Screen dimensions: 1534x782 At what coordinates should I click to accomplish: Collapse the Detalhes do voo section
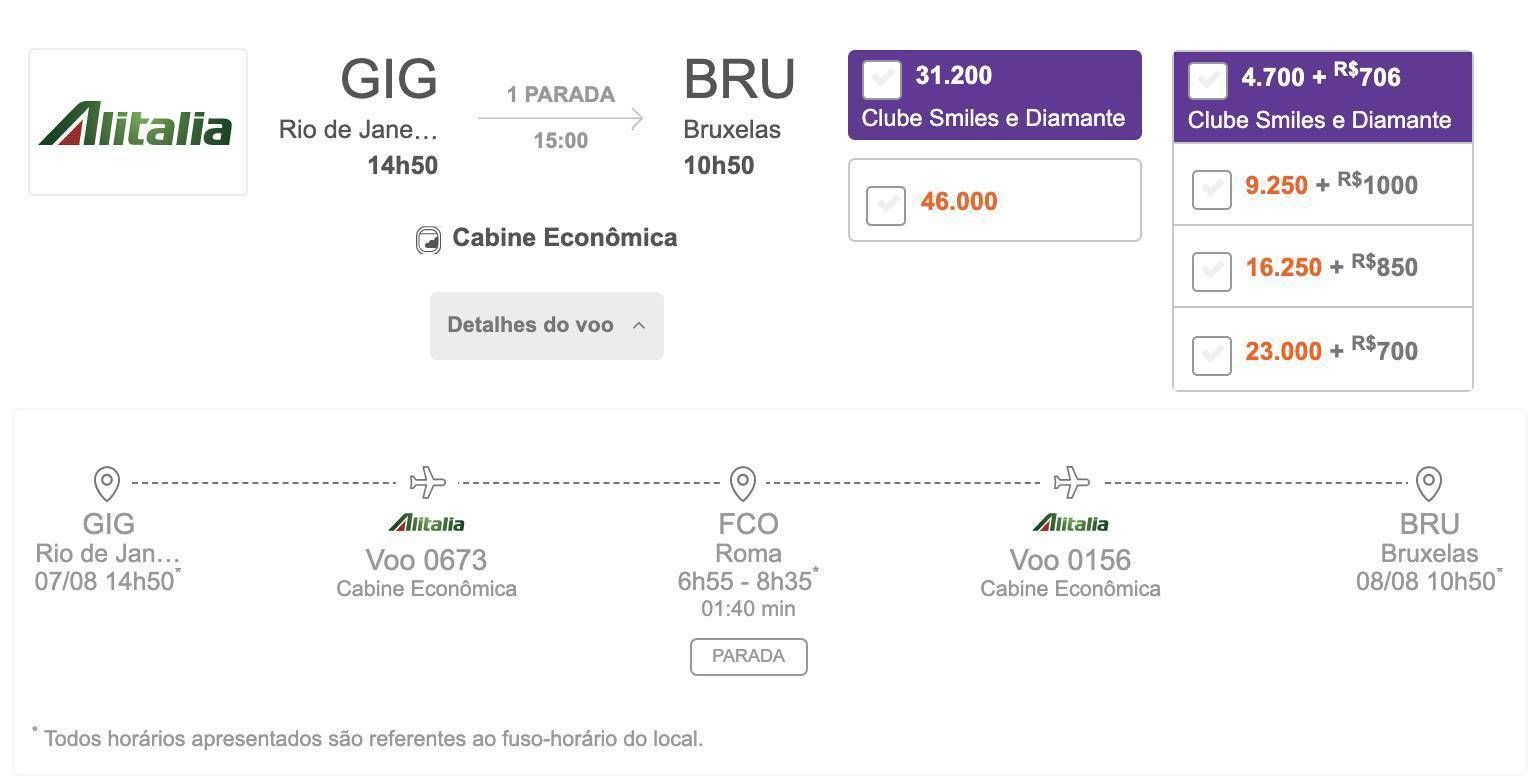547,326
